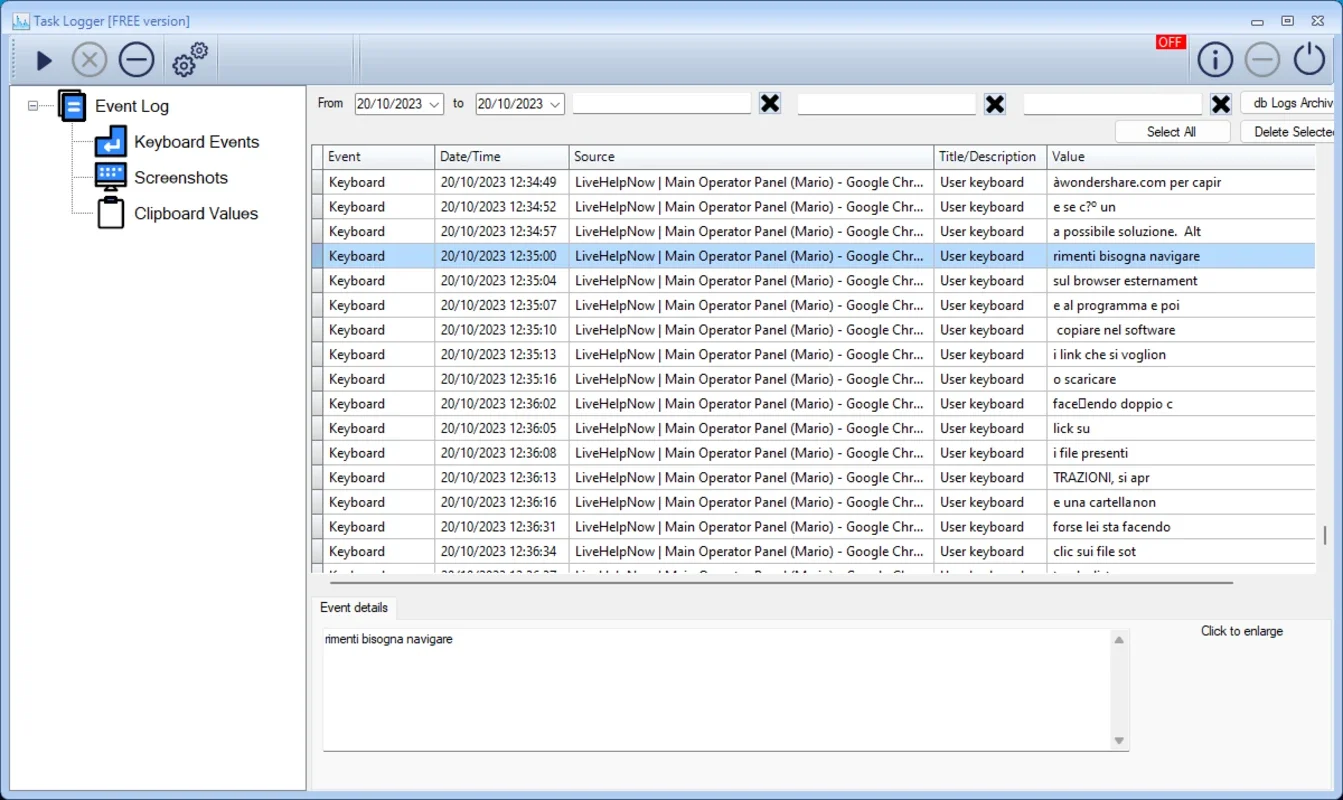Click the Screenshots monitor icon
This screenshot has width=1343, height=800.
(x=111, y=177)
